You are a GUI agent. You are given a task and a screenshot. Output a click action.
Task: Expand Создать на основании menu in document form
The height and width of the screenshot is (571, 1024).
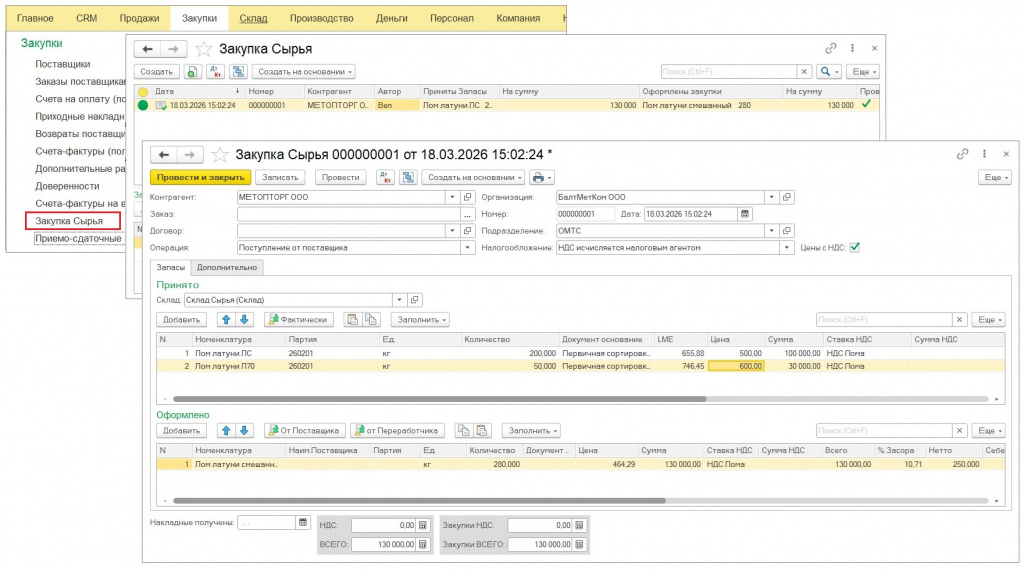[x=473, y=177]
